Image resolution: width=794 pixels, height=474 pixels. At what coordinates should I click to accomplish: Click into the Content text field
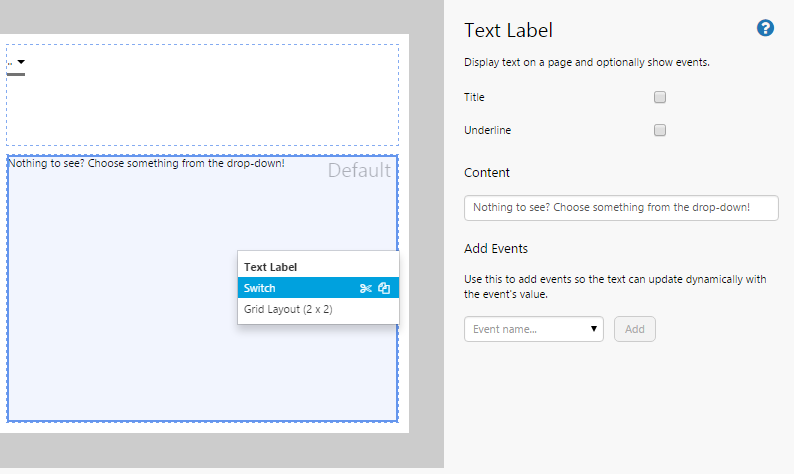(x=621, y=208)
